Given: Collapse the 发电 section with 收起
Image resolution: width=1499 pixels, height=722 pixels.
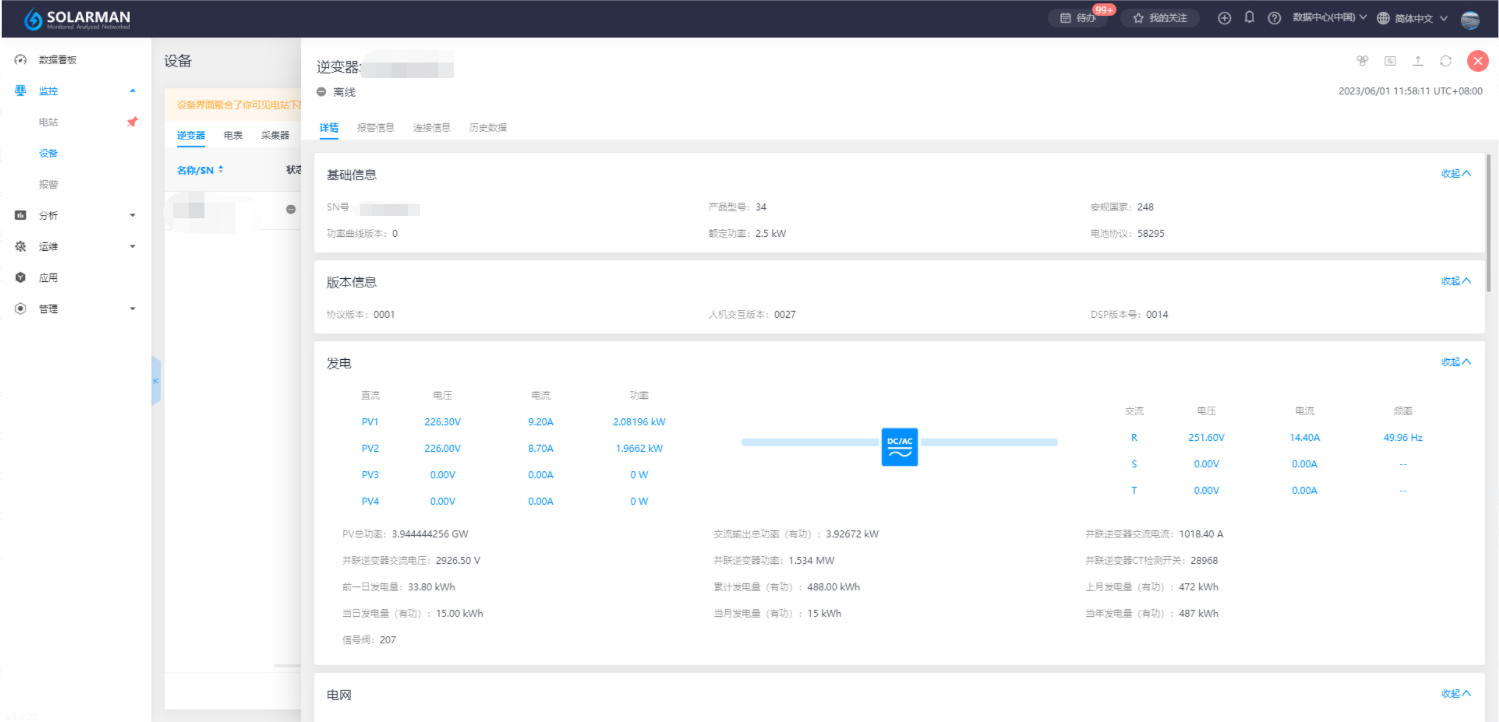Looking at the screenshot, I should [x=1455, y=362].
